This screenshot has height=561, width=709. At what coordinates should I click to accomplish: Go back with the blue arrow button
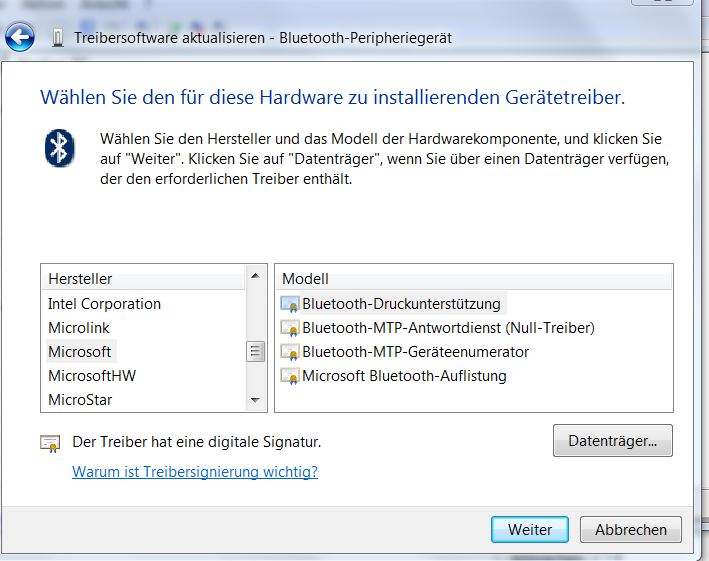[19, 37]
